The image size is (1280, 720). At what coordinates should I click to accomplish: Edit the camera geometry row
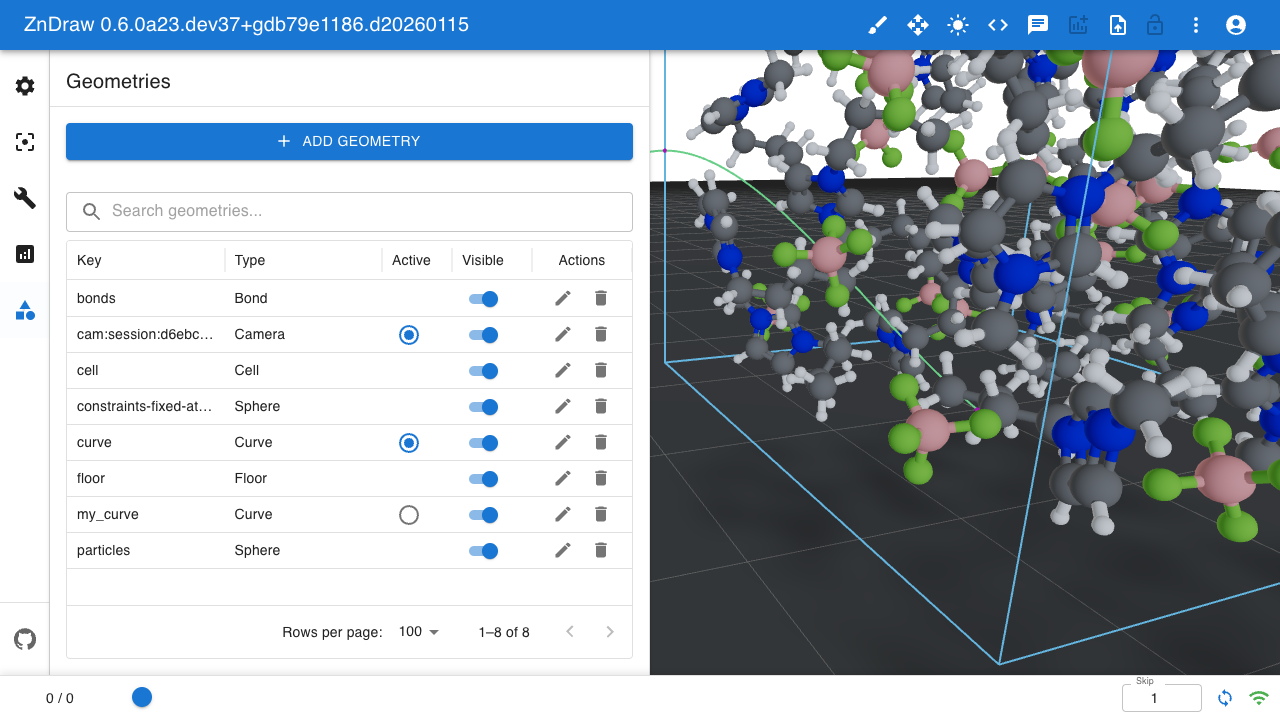(563, 334)
